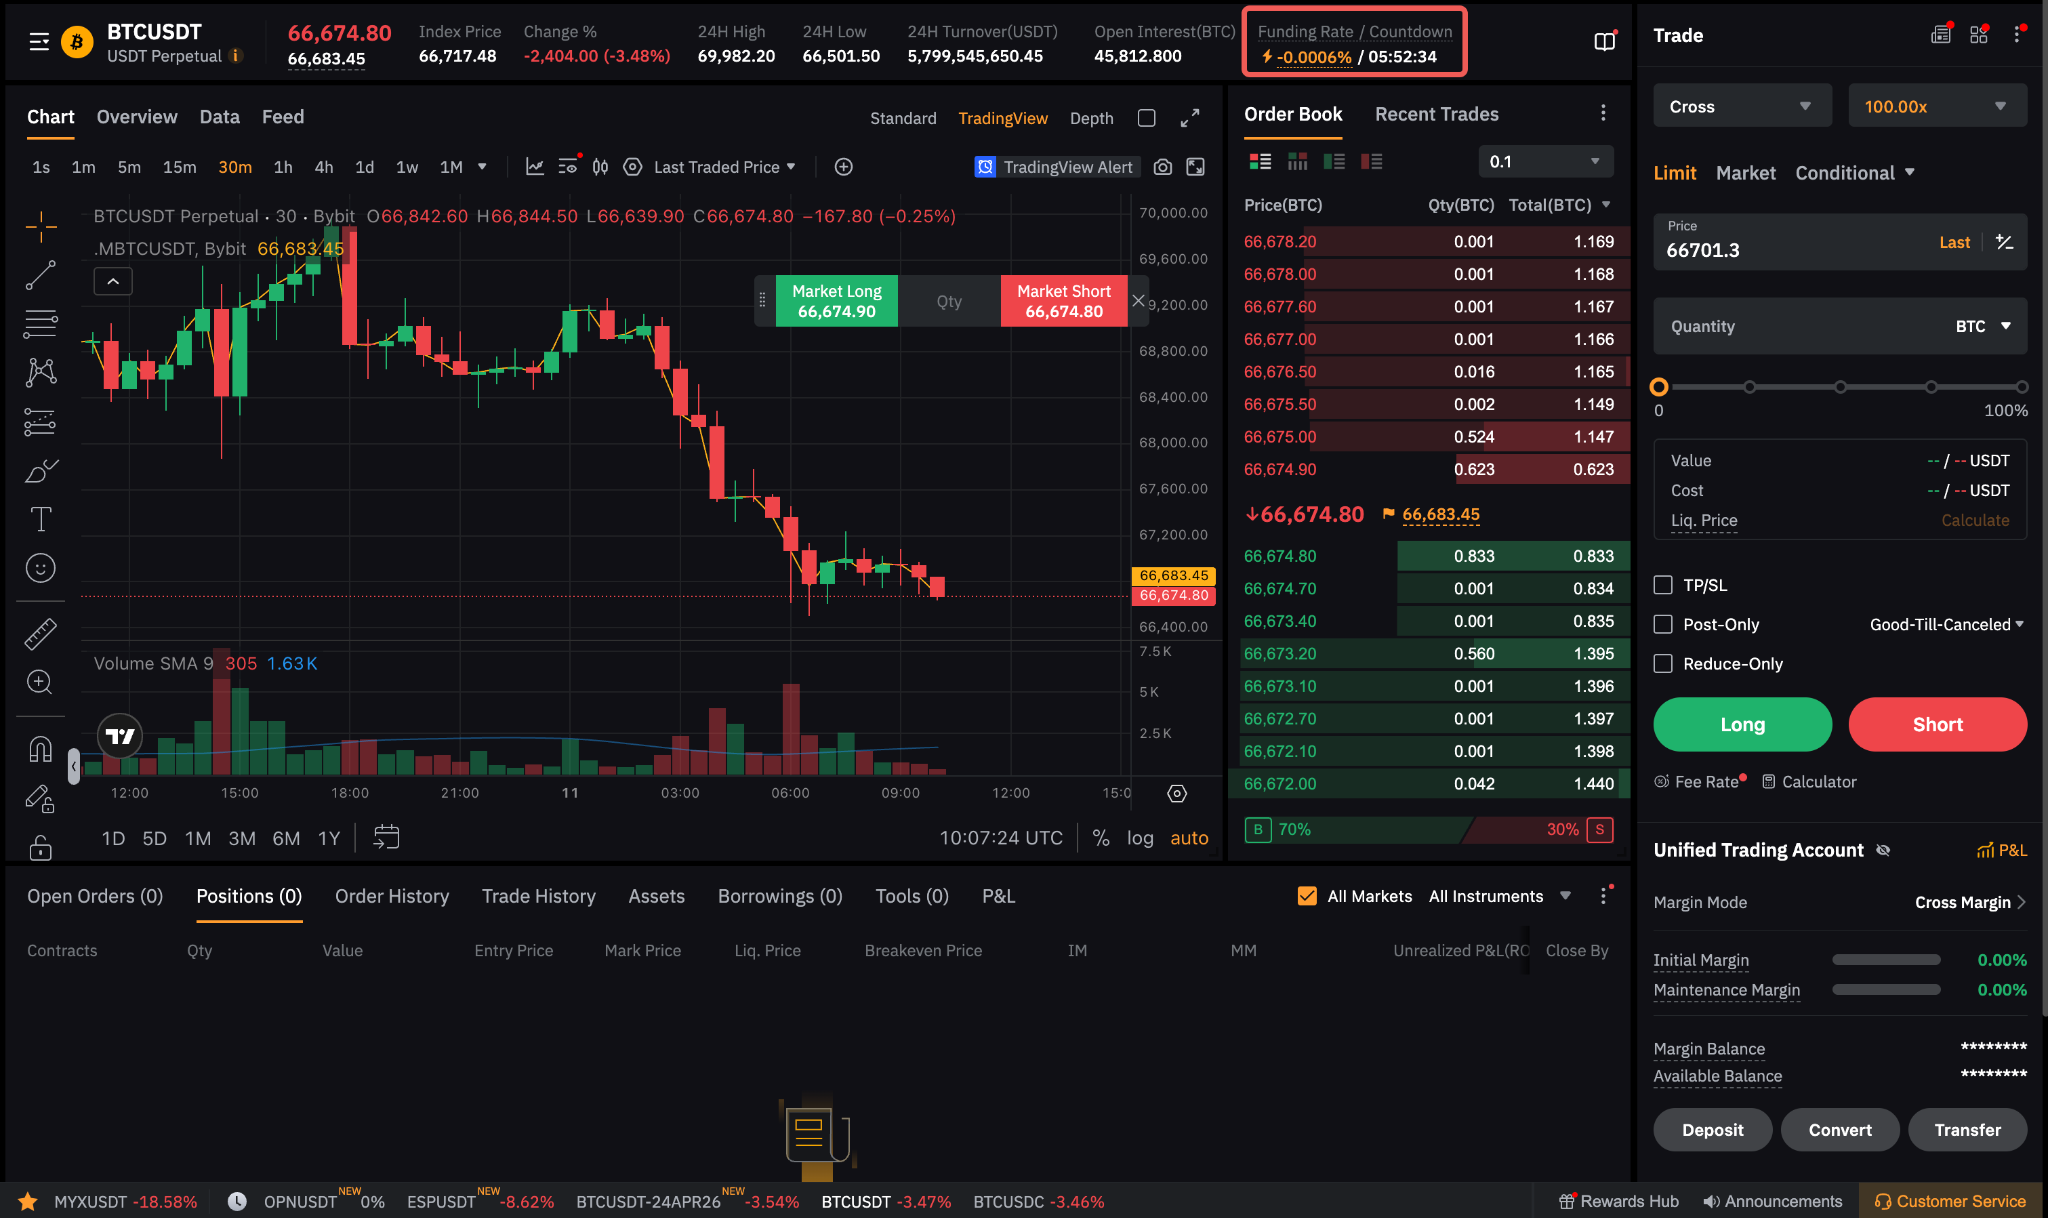Screen dimensions: 2048x1218
Task: Select the ruler measure tool
Action: (x=40, y=634)
